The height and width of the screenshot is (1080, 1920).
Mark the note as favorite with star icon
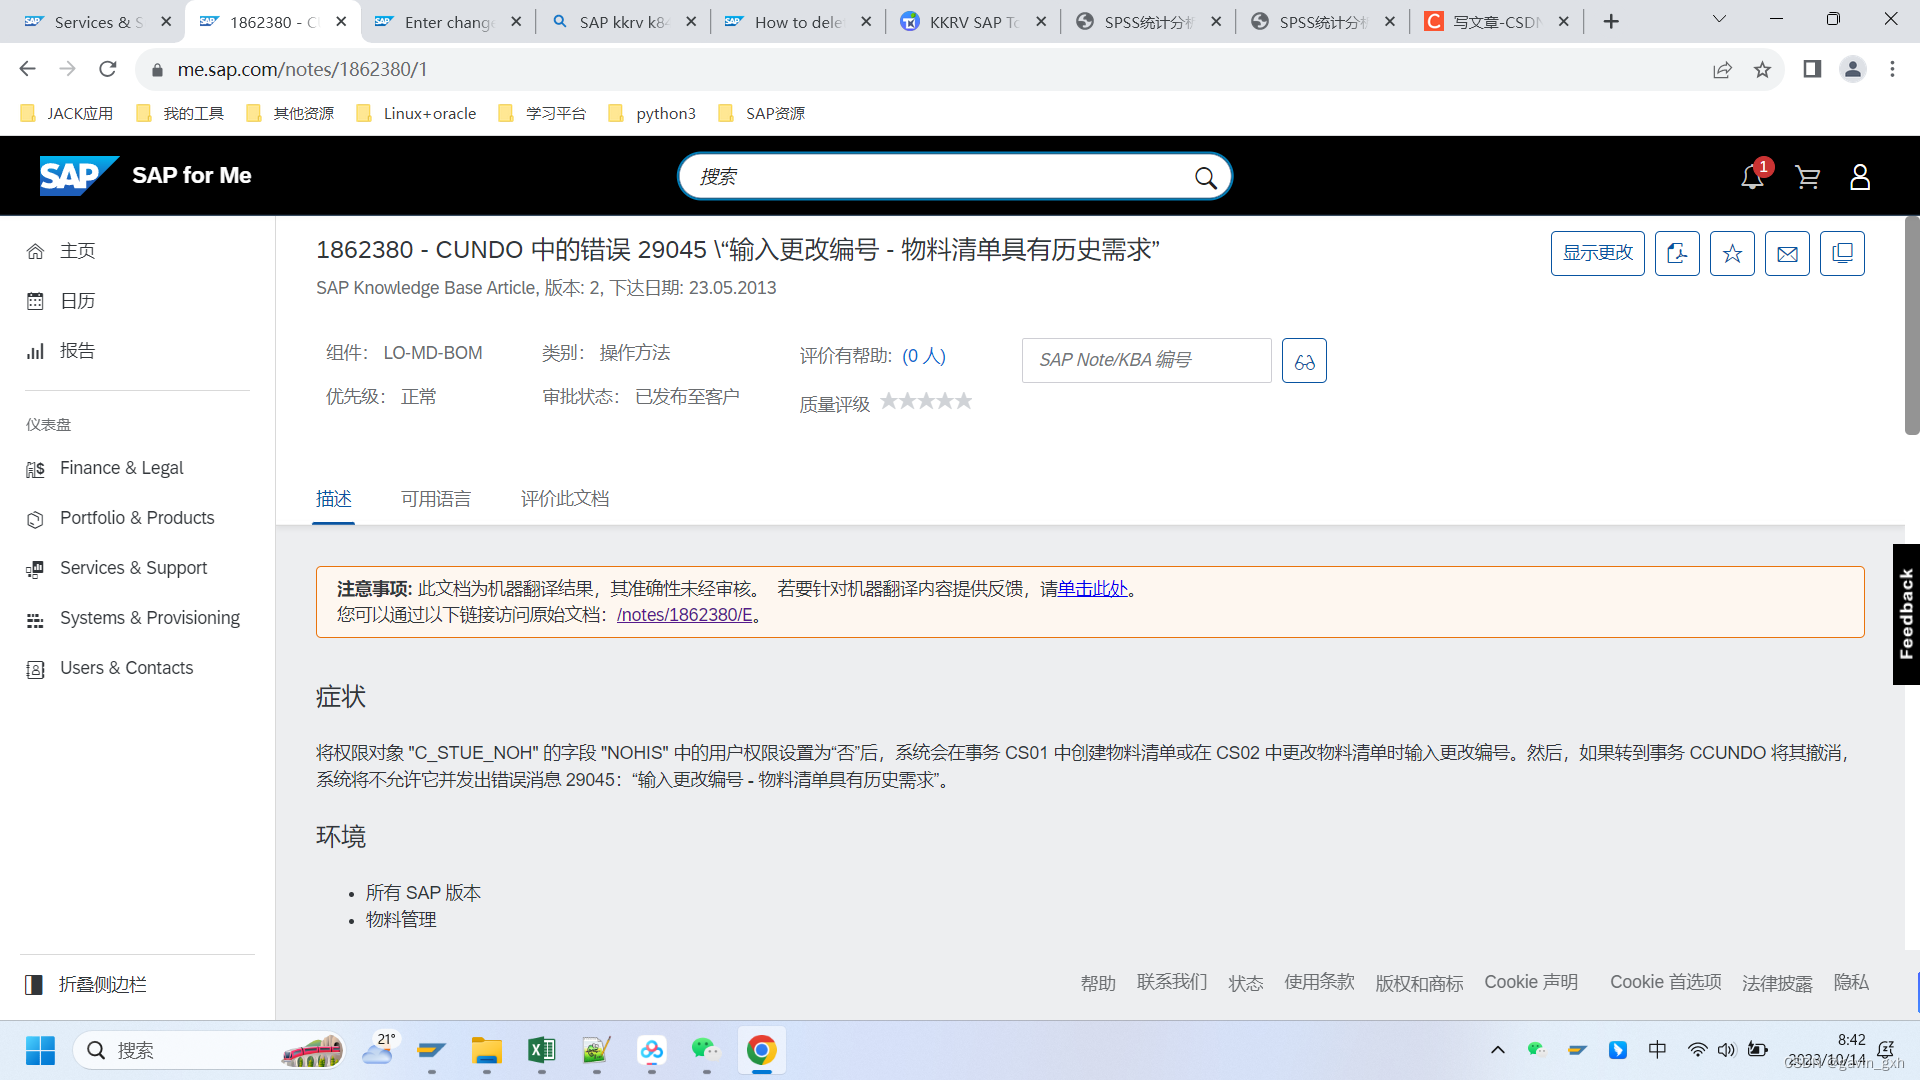1732,254
